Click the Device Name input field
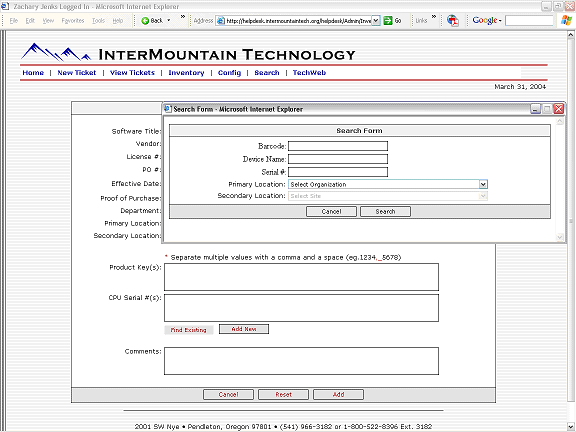Image resolution: width=576 pixels, height=432 pixels. pos(338,159)
